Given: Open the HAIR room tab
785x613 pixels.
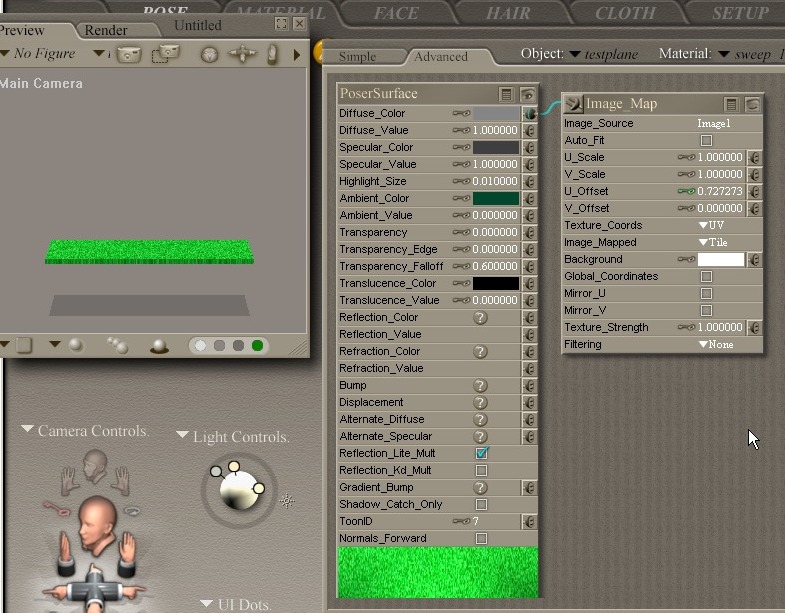Looking at the screenshot, I should [x=508, y=13].
